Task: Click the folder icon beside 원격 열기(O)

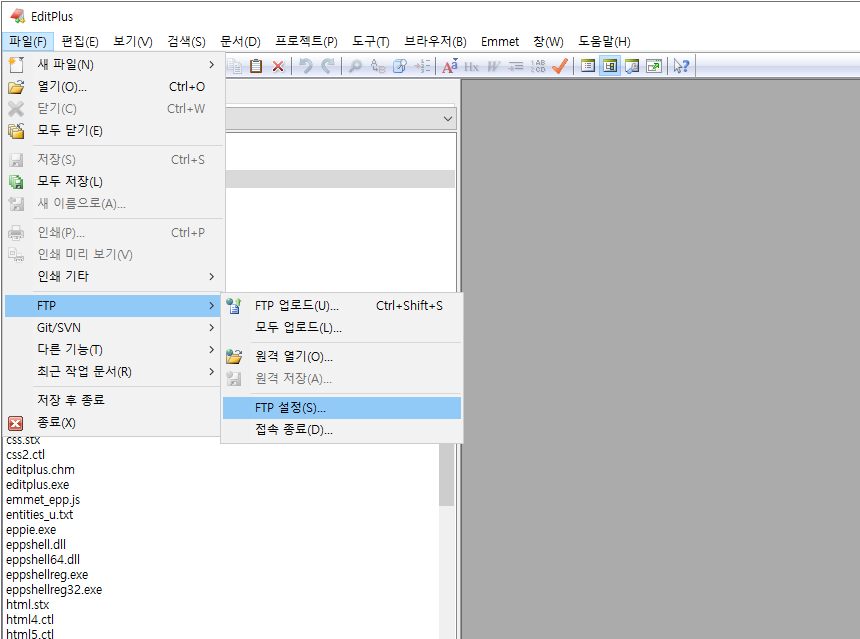Action: [x=234, y=357]
